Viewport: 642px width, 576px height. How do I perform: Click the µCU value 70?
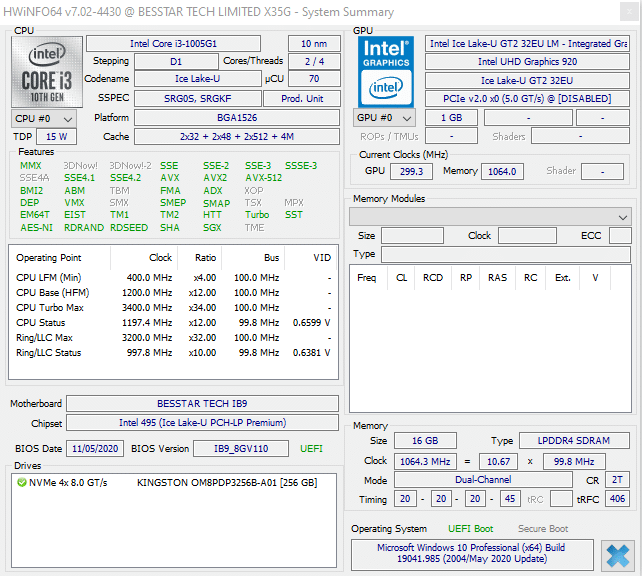(314, 79)
